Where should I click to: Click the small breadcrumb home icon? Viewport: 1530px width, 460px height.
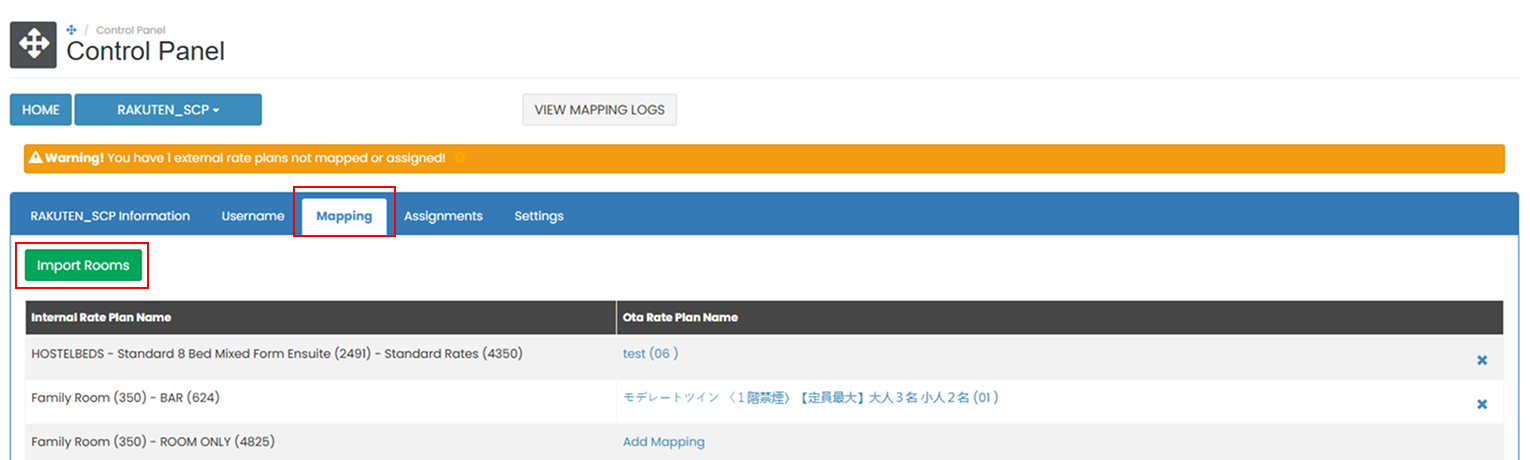pyautogui.click(x=71, y=30)
